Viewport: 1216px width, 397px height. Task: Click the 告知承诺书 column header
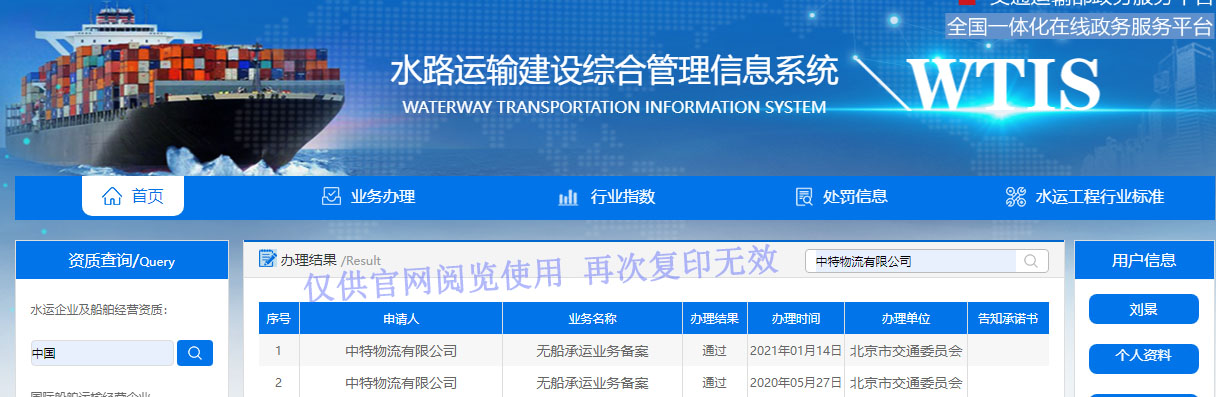point(1008,319)
